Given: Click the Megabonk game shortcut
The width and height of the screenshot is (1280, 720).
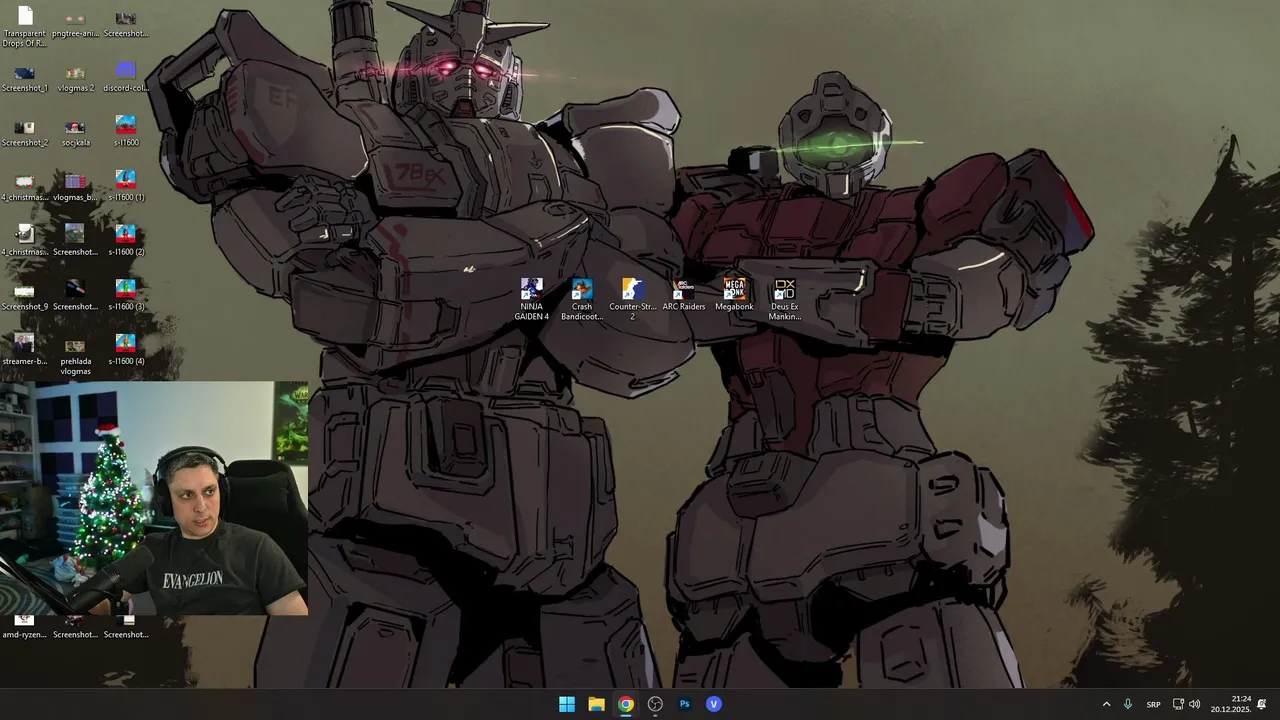Looking at the screenshot, I should pyautogui.click(x=734, y=295).
